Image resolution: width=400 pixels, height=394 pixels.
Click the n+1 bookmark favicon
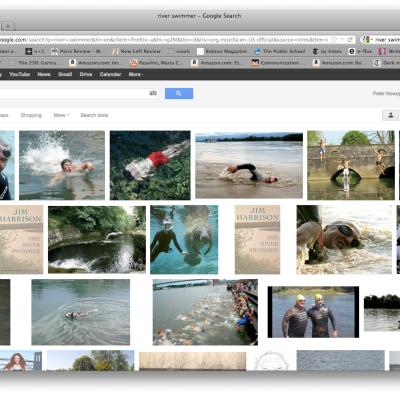point(29,51)
